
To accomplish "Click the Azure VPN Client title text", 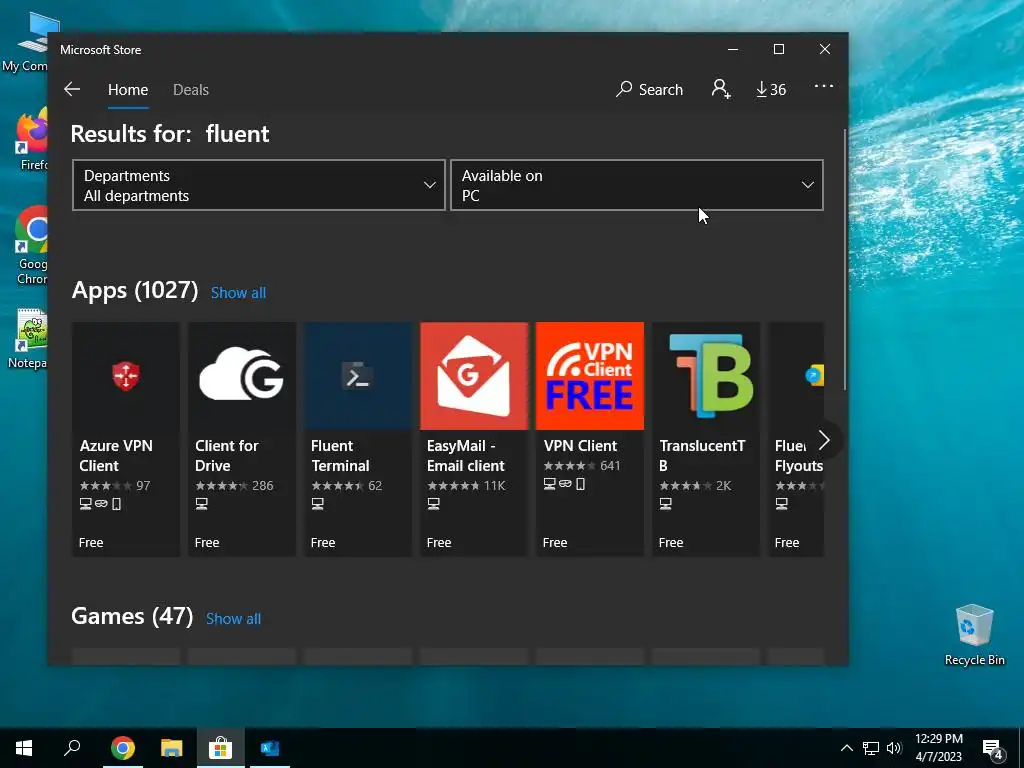I will 116,456.
